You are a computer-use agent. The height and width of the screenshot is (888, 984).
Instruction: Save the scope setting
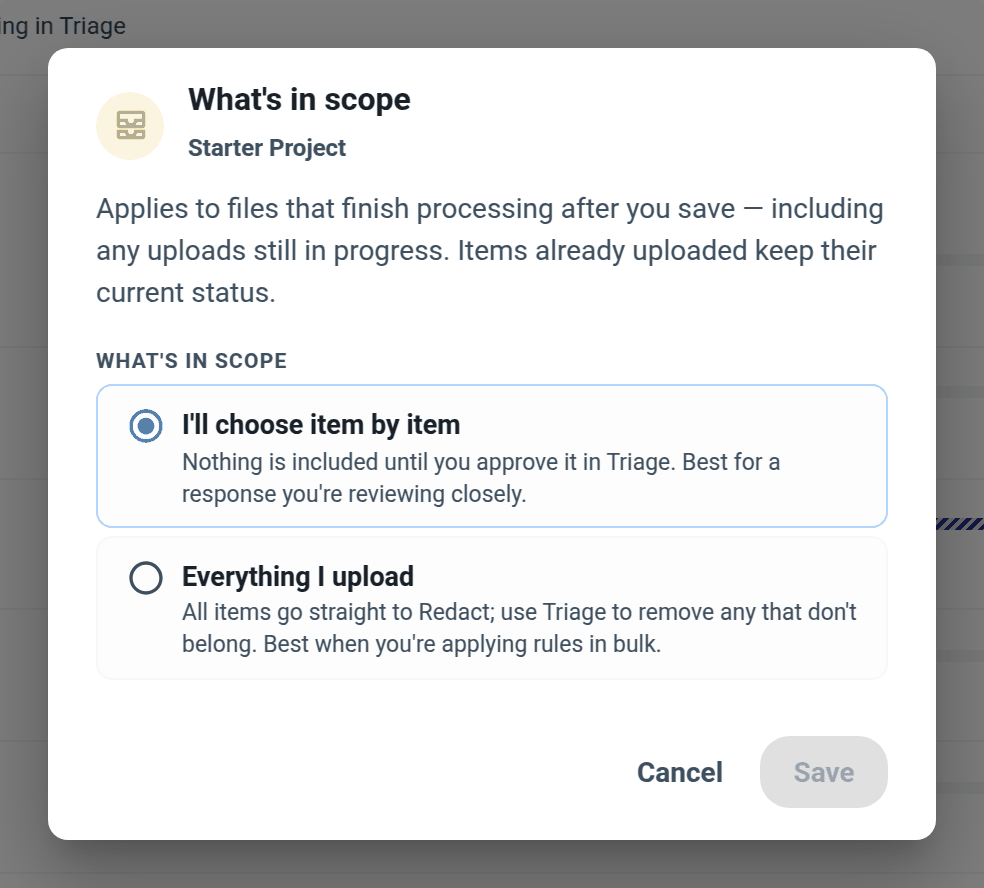pos(823,772)
